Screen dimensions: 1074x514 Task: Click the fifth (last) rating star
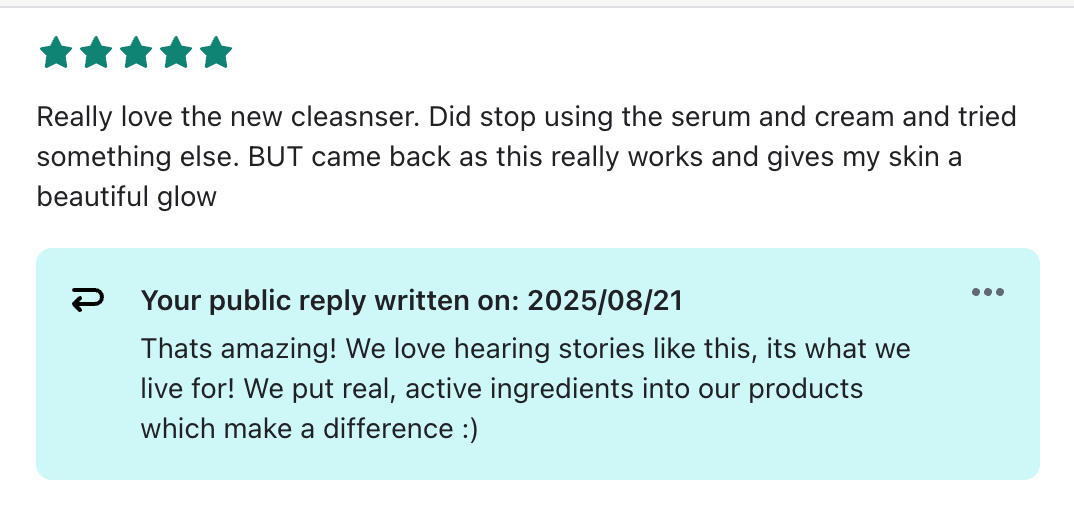click(x=216, y=53)
